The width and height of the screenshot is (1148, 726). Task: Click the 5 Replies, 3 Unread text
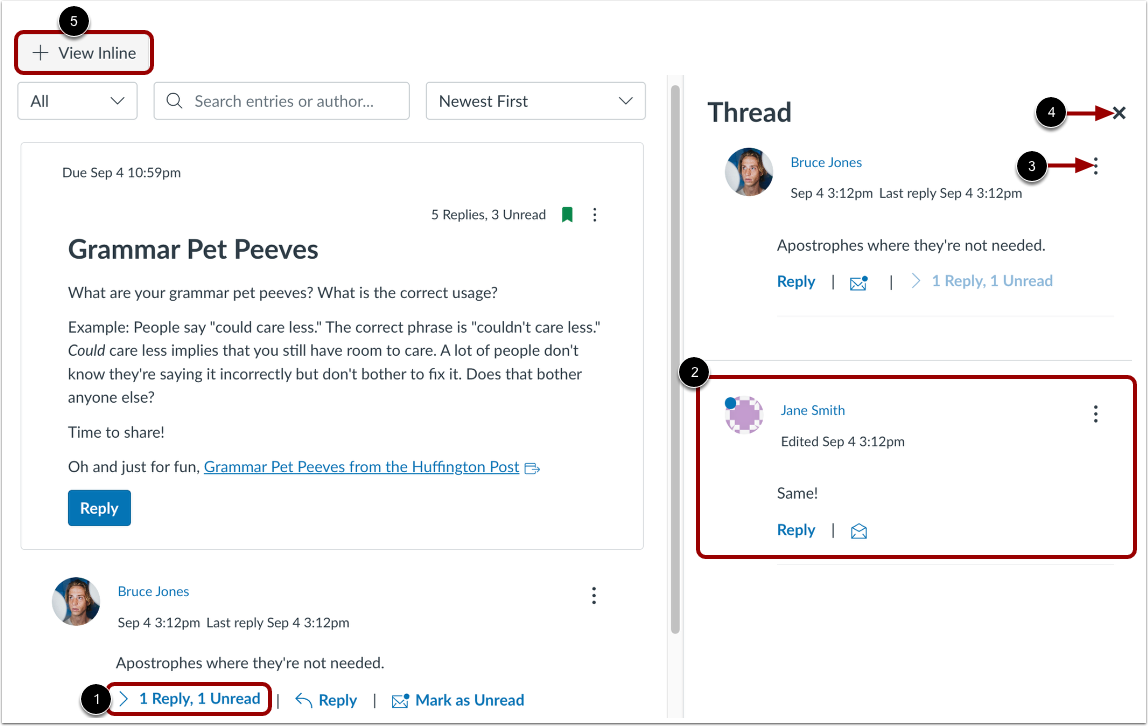(488, 214)
